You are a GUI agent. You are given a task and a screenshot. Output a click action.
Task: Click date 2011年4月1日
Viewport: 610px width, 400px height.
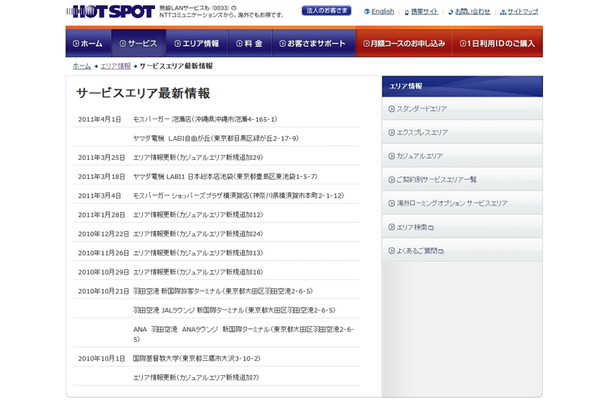100,119
